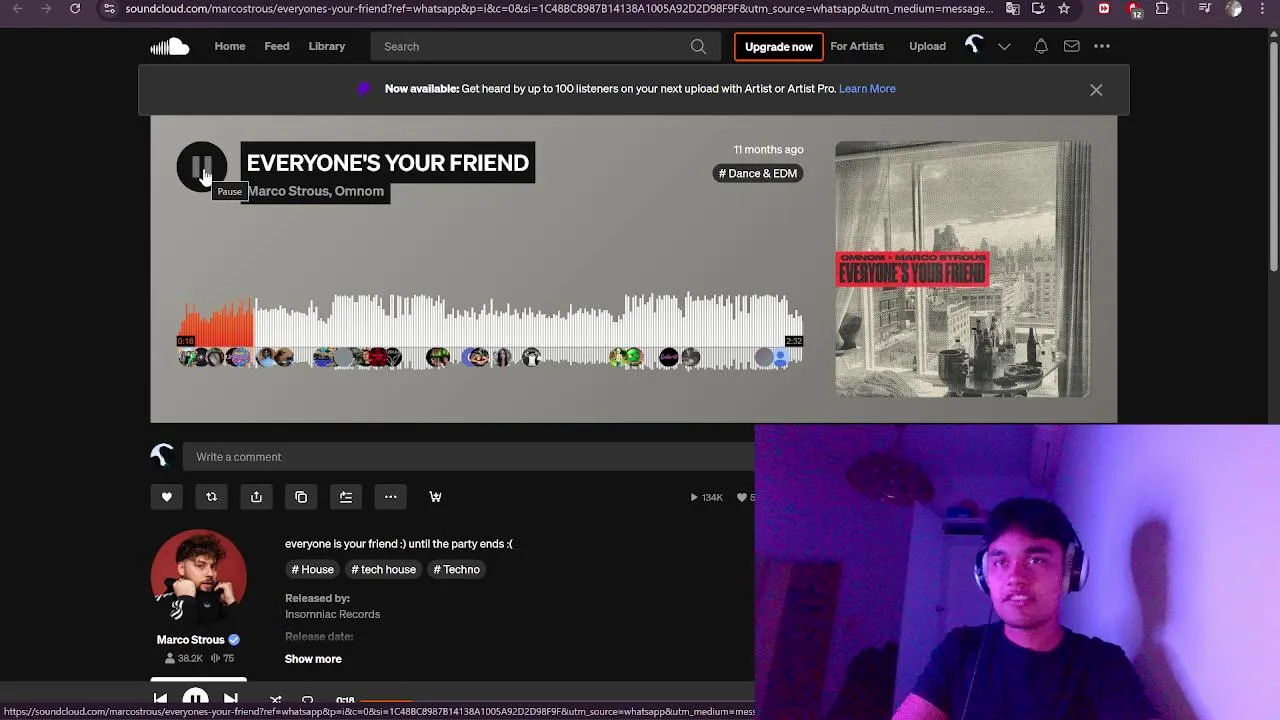The height and width of the screenshot is (720, 1280).
Task: Open the tech house tag
Action: (x=384, y=570)
